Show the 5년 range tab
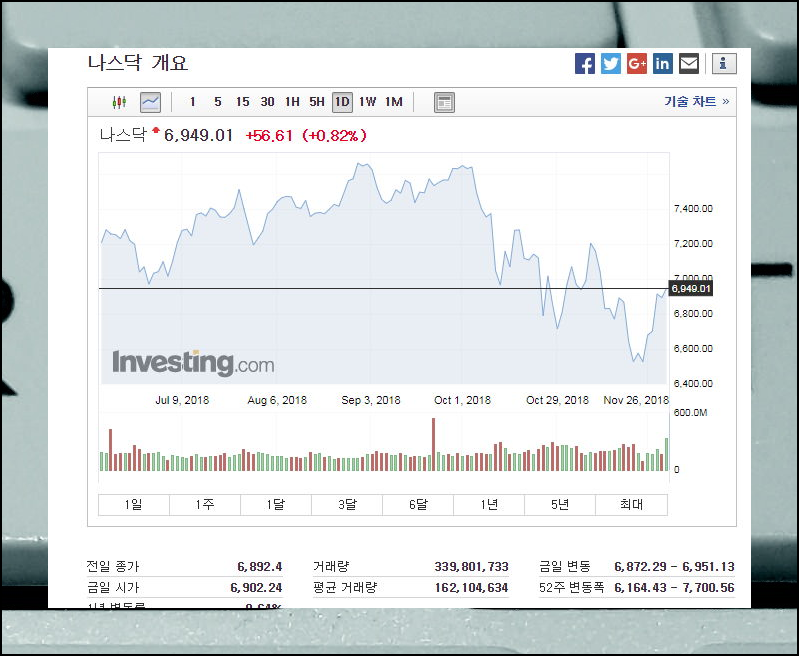799x656 pixels. click(x=560, y=505)
